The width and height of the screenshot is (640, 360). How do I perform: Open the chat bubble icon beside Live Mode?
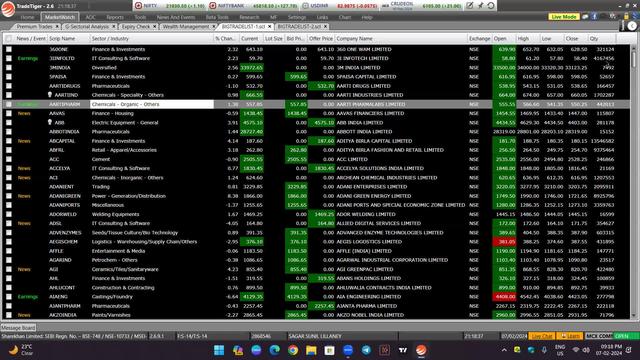click(585, 16)
